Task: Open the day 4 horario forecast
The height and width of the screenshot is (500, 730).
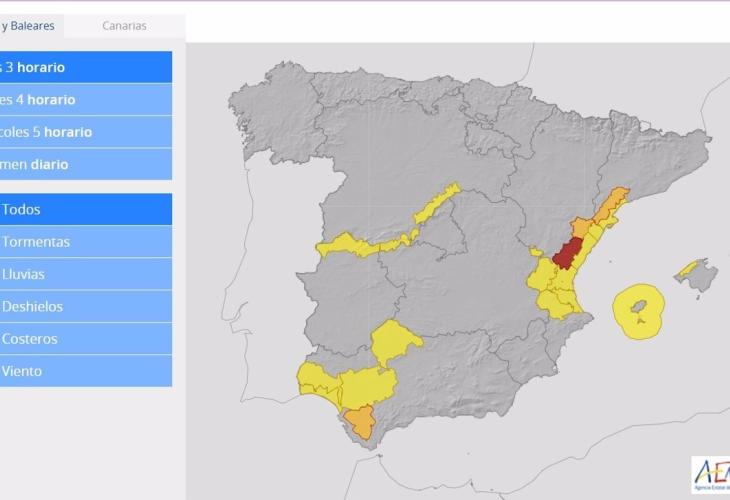Action: [85, 100]
